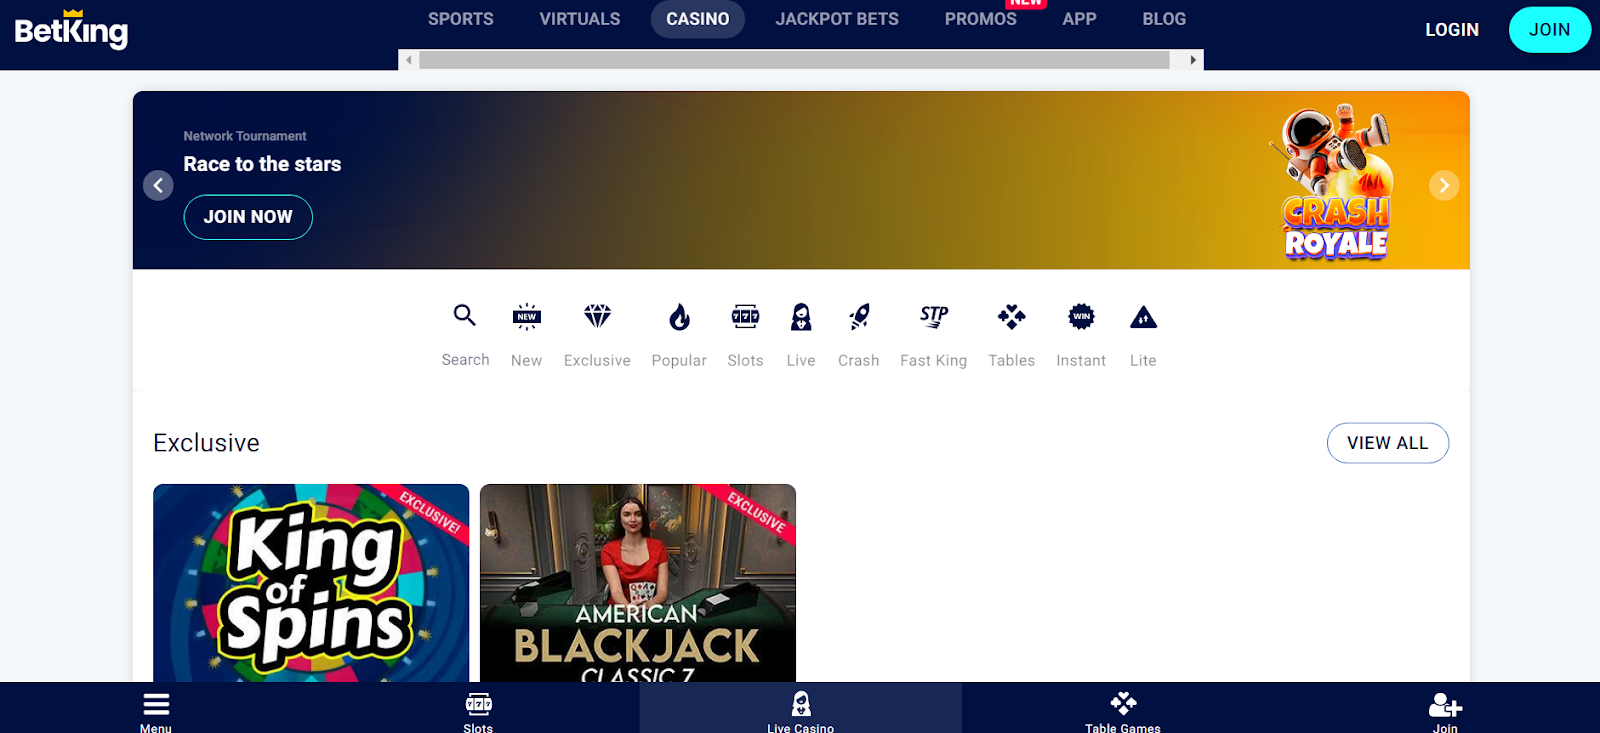
Task: Select the CASINO menu tab
Action: [698, 19]
